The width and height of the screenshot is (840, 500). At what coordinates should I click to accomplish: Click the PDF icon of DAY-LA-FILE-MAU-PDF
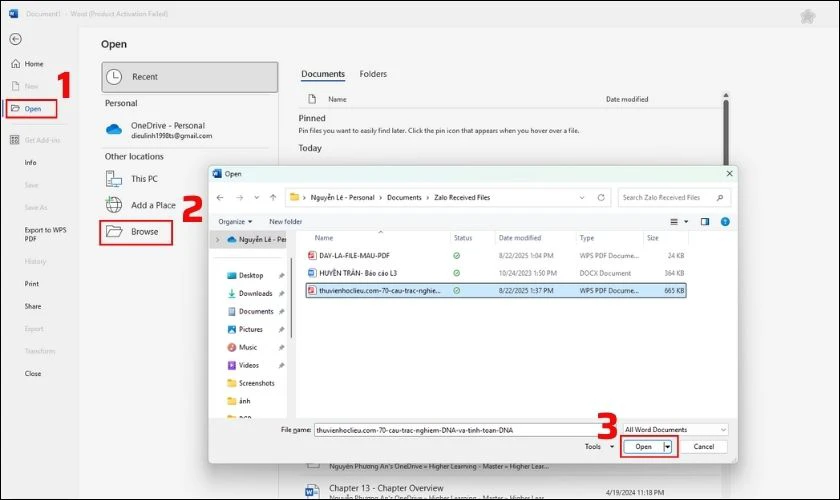[x=312, y=256]
